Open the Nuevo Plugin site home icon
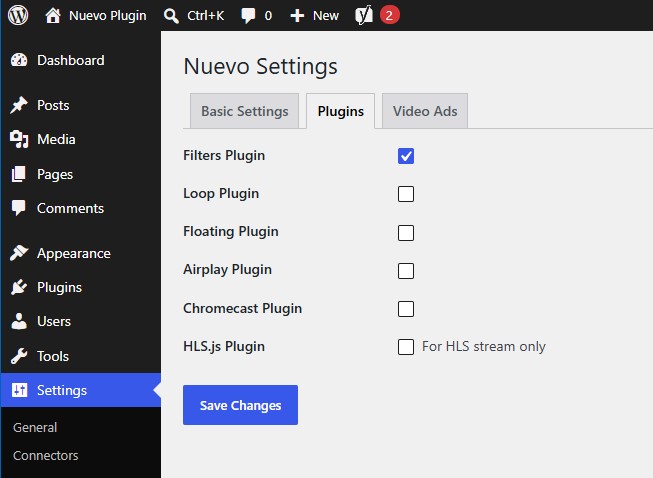 (53, 16)
